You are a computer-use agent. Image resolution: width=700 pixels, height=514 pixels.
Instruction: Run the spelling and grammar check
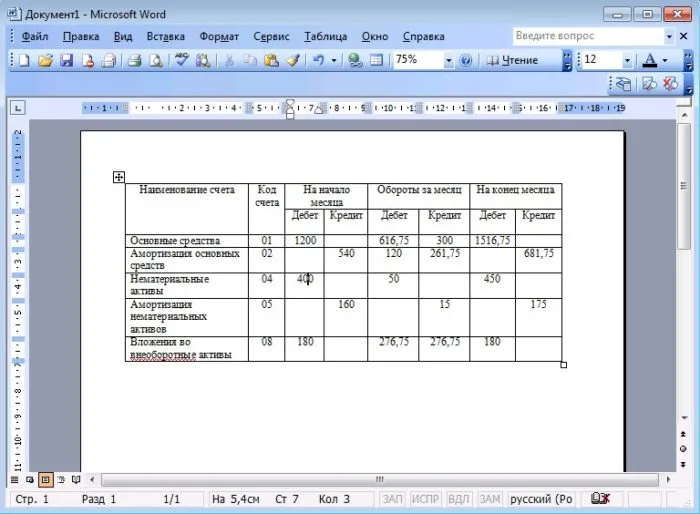182,60
